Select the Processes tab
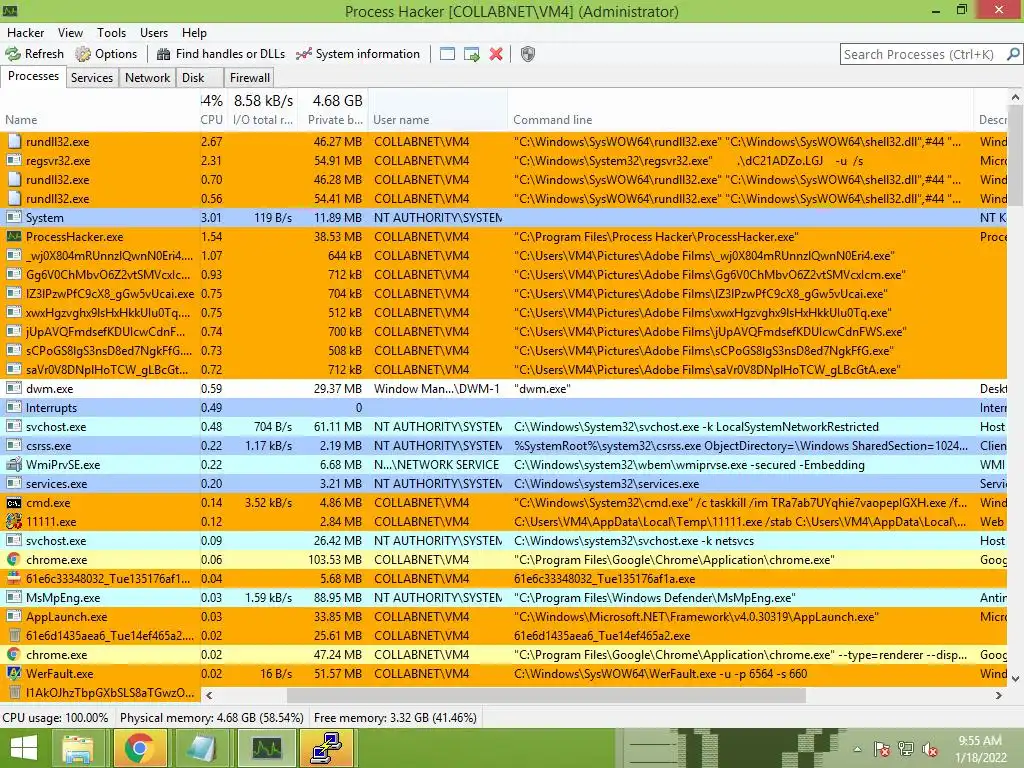This screenshot has height=768, width=1024. pyautogui.click(x=33, y=76)
